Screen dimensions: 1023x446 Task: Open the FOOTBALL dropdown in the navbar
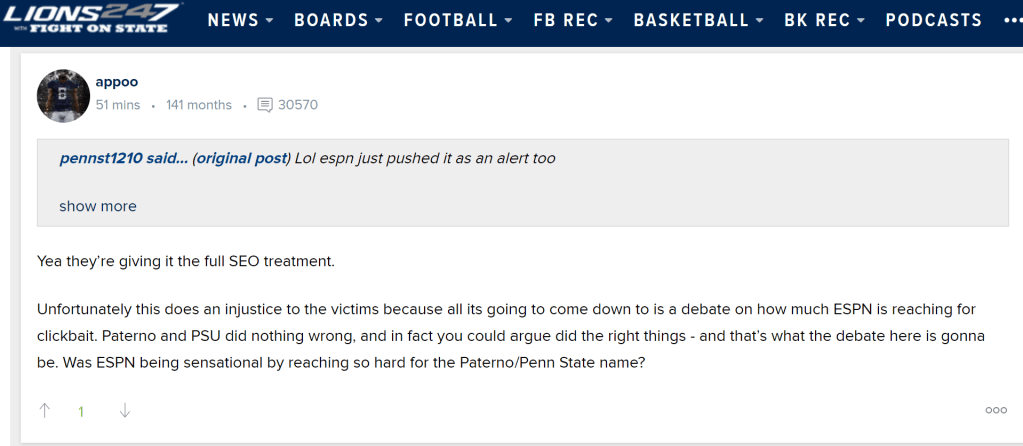pyautogui.click(x=458, y=20)
